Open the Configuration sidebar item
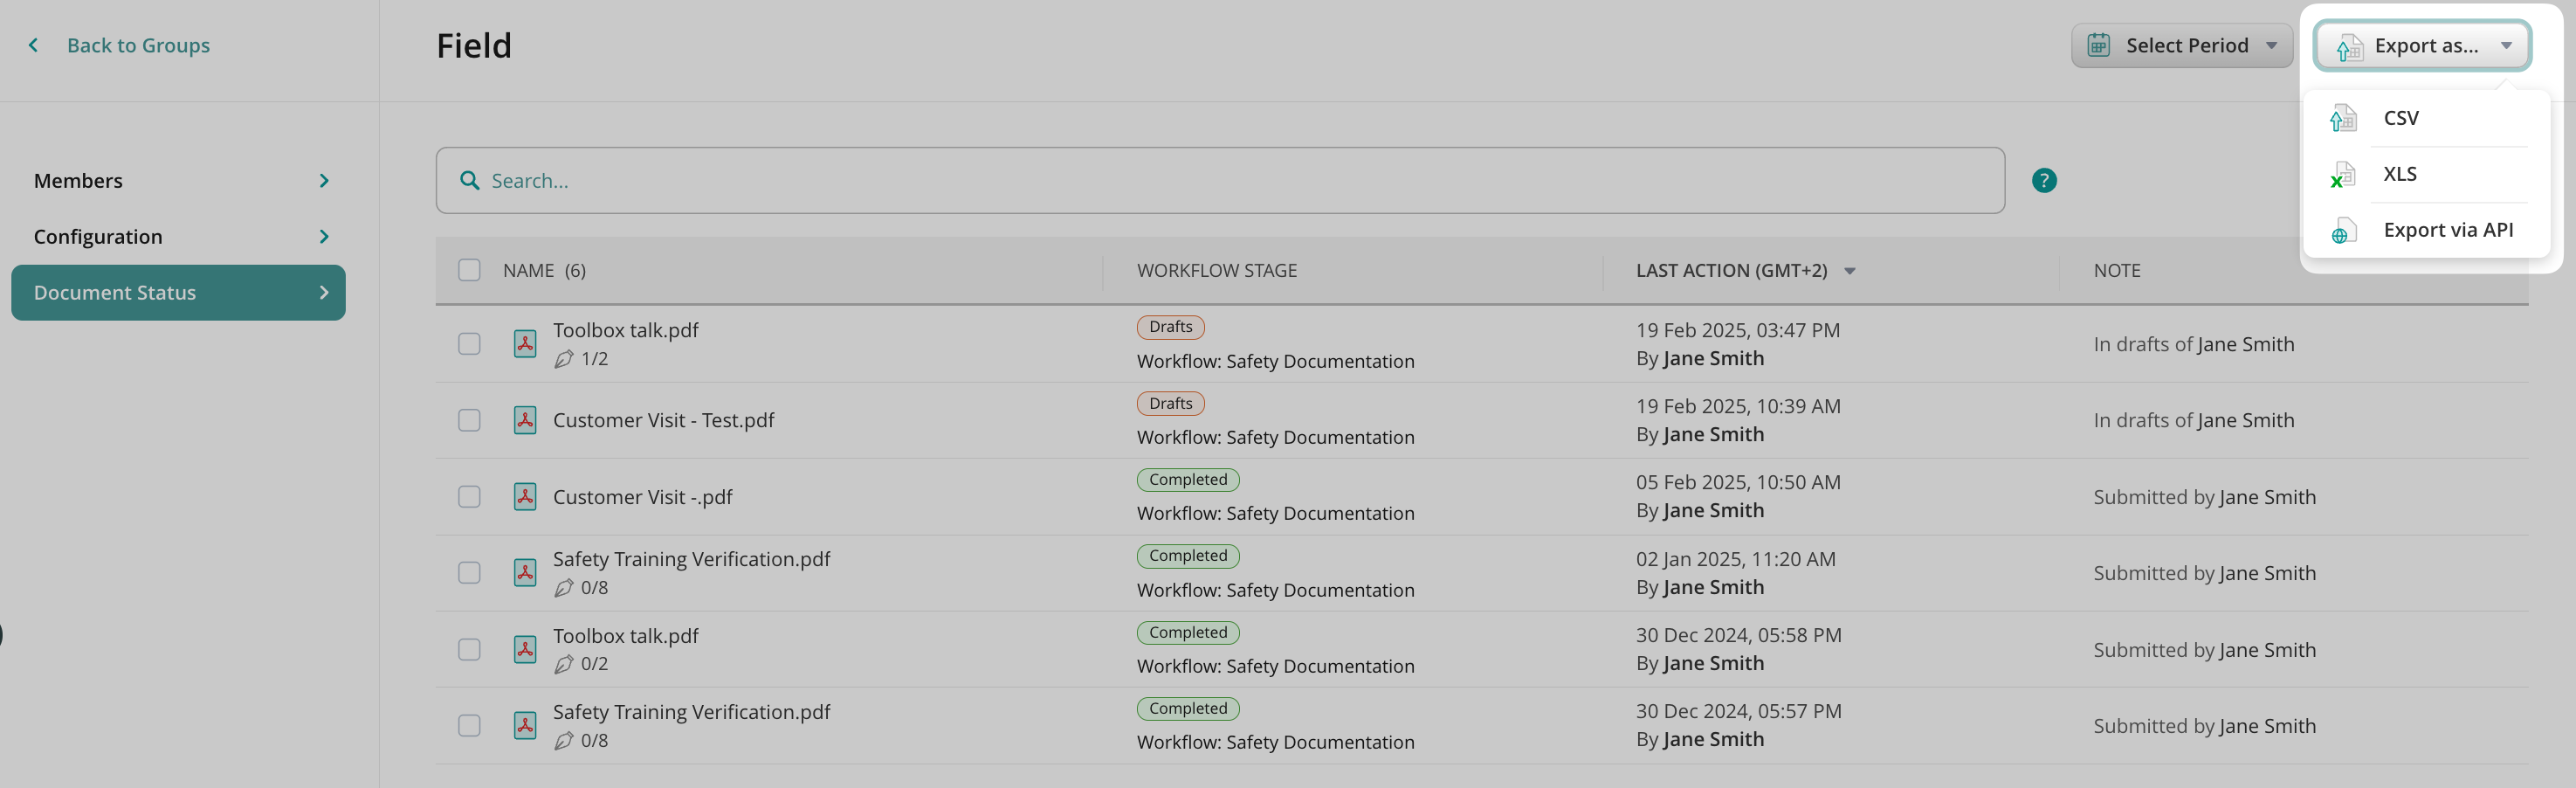The width and height of the screenshot is (2576, 788). (x=178, y=237)
